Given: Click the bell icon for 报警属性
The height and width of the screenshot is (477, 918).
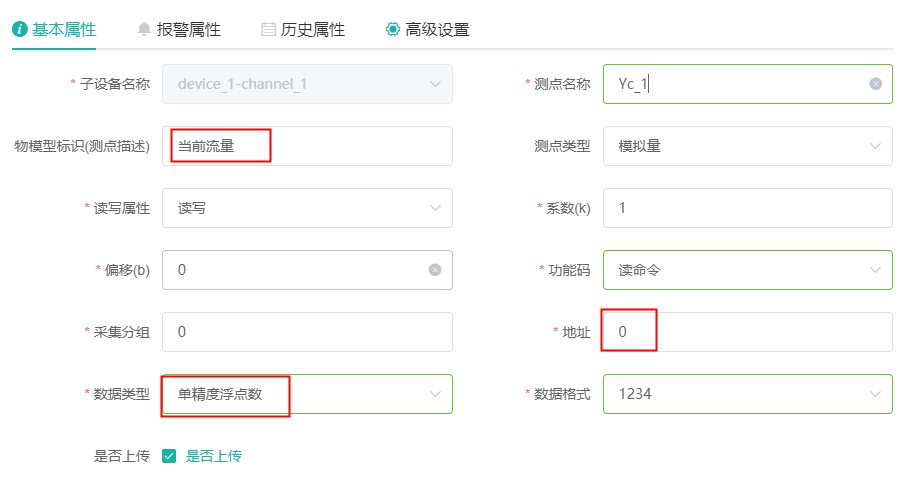Looking at the screenshot, I should (144, 29).
